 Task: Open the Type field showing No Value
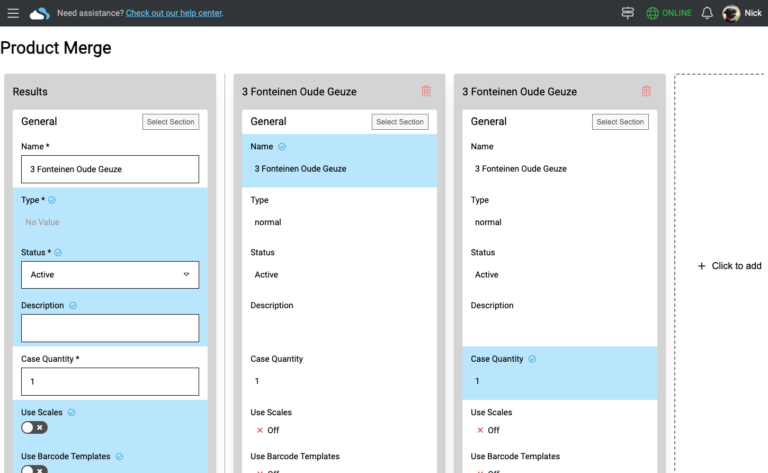pyautogui.click(x=110, y=222)
